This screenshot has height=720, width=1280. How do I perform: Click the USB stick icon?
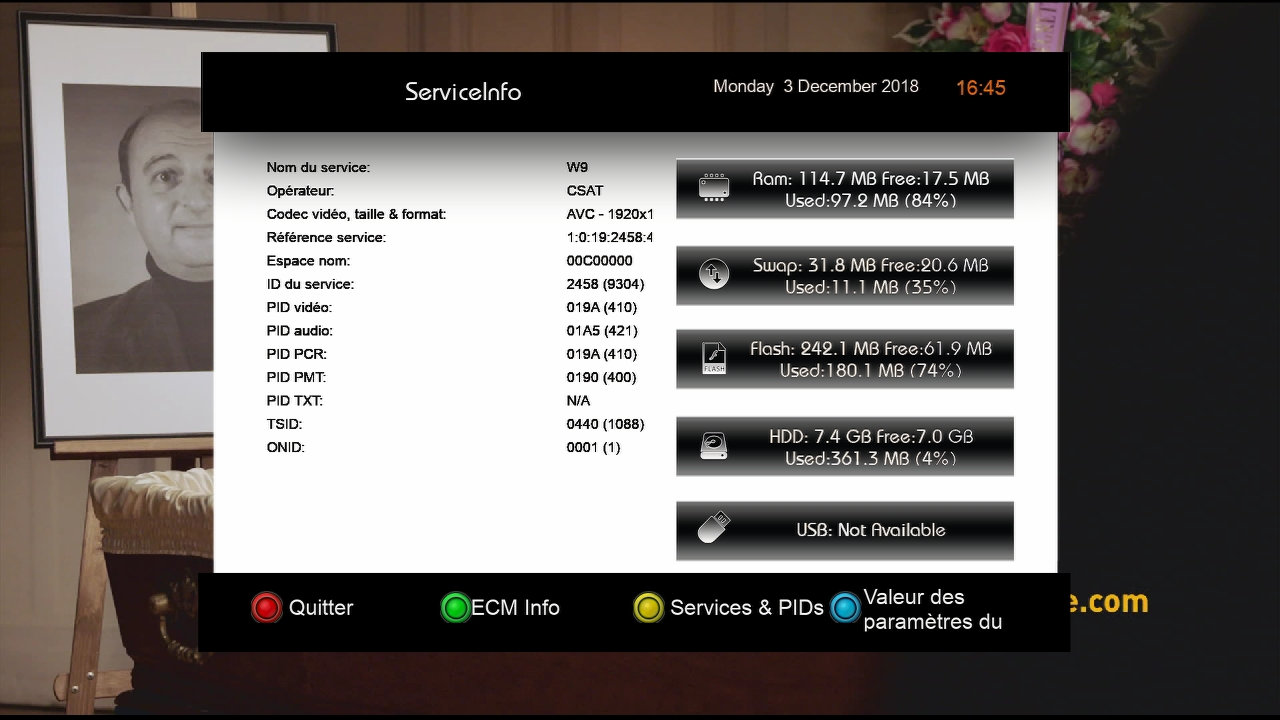[x=713, y=528]
